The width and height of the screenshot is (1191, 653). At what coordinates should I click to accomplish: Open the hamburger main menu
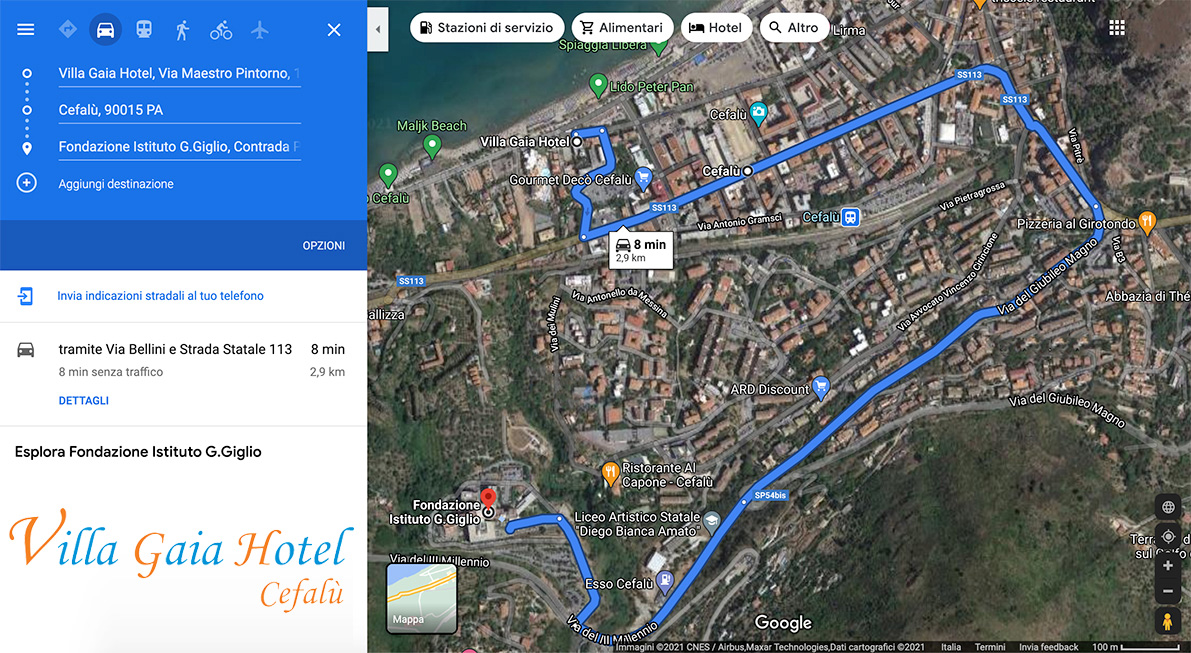(26, 30)
